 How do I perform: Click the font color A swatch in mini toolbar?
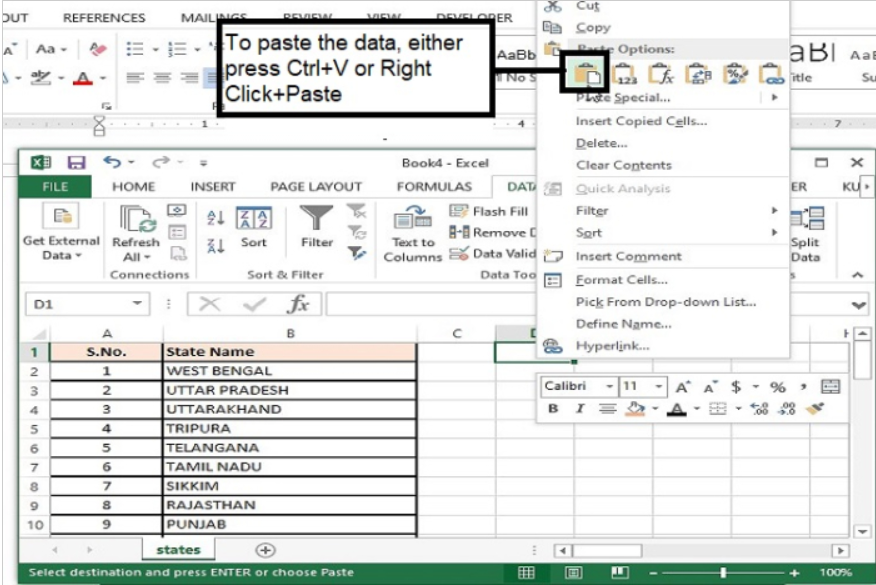677,409
